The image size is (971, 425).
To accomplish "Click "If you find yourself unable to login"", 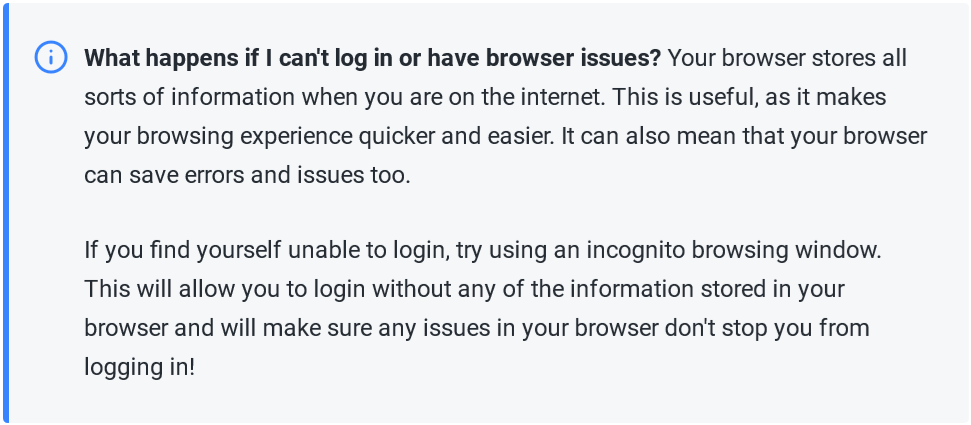I will 267,251.
